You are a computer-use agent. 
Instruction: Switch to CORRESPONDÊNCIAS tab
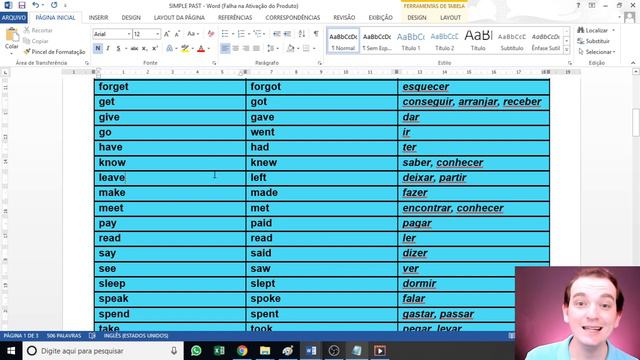(x=293, y=18)
